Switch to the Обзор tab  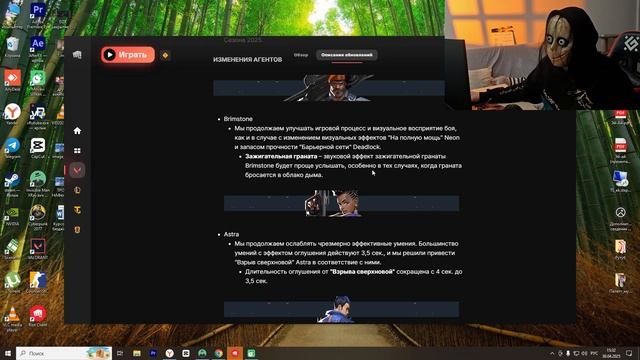click(x=301, y=55)
